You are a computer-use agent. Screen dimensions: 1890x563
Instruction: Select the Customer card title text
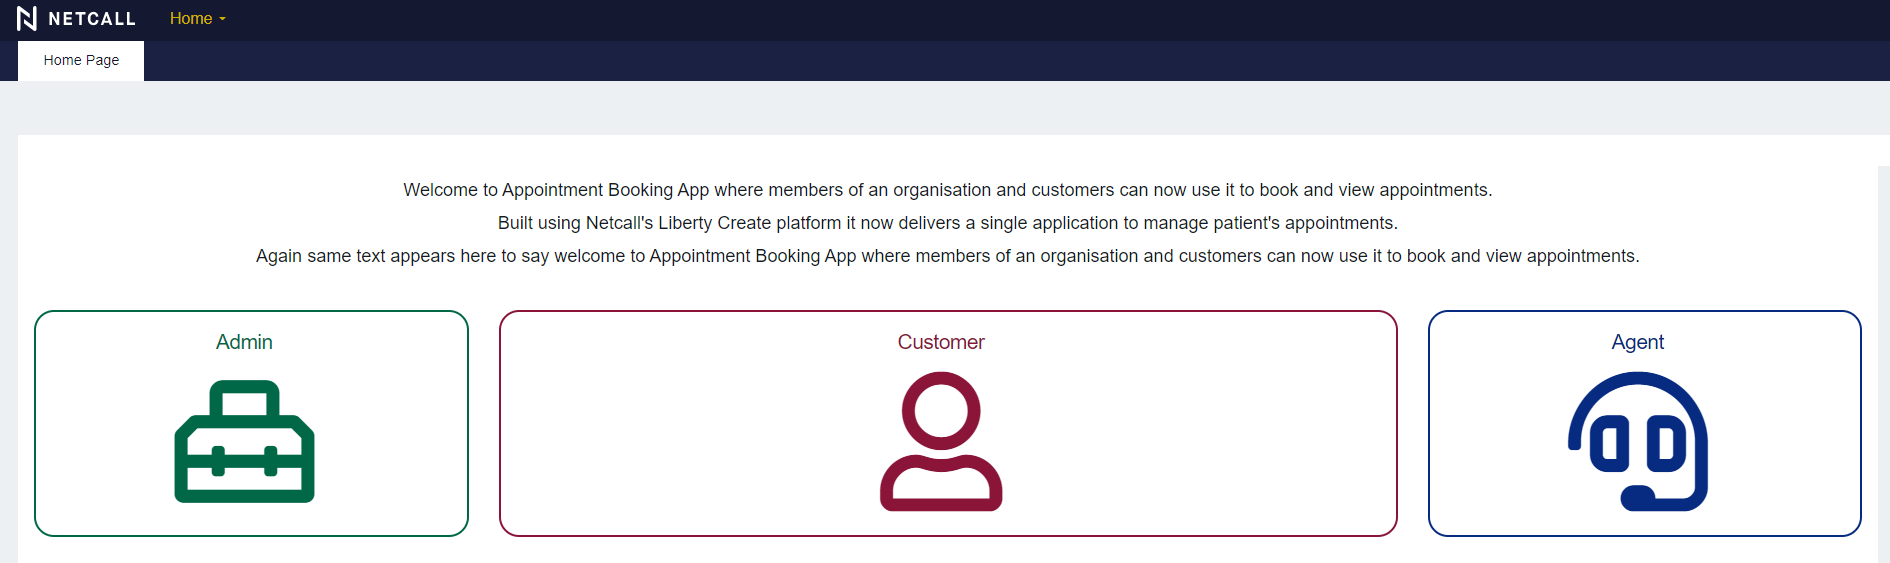pyautogui.click(x=941, y=342)
